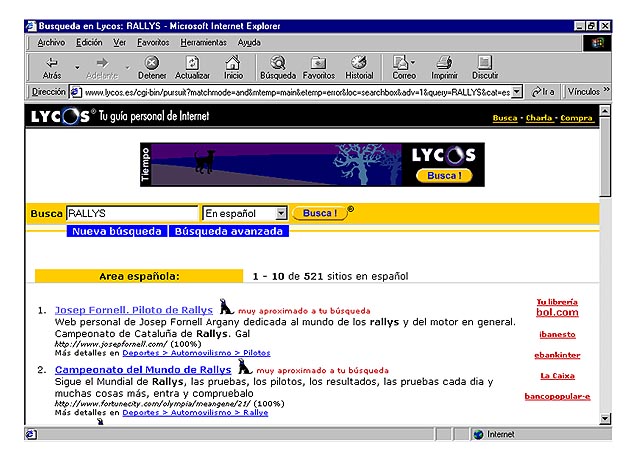Viewport: 634px width, 456px height.
Task: Open ebankinter sponsor link
Action: coord(557,355)
